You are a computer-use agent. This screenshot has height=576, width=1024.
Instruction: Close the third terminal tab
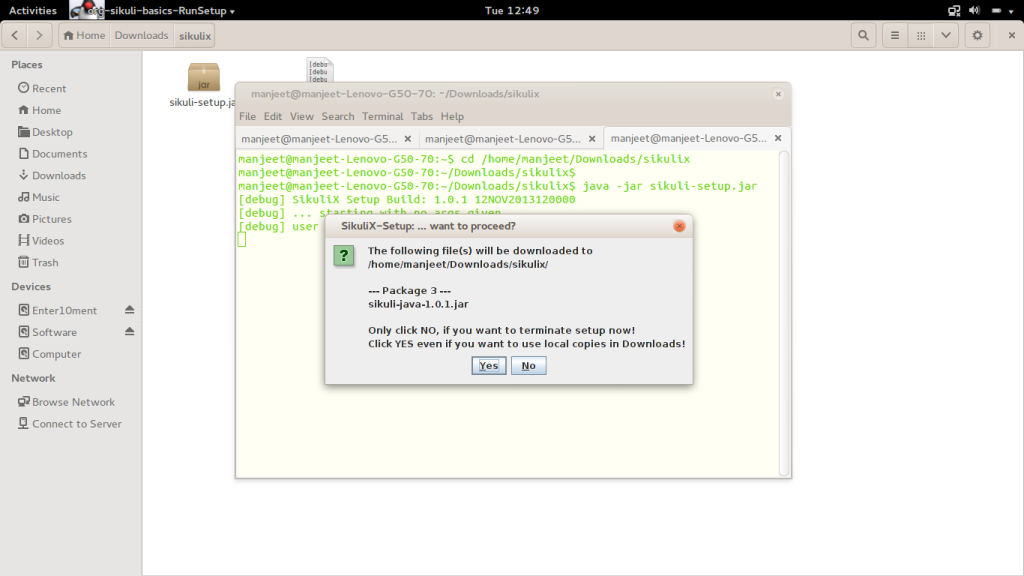click(x=778, y=138)
